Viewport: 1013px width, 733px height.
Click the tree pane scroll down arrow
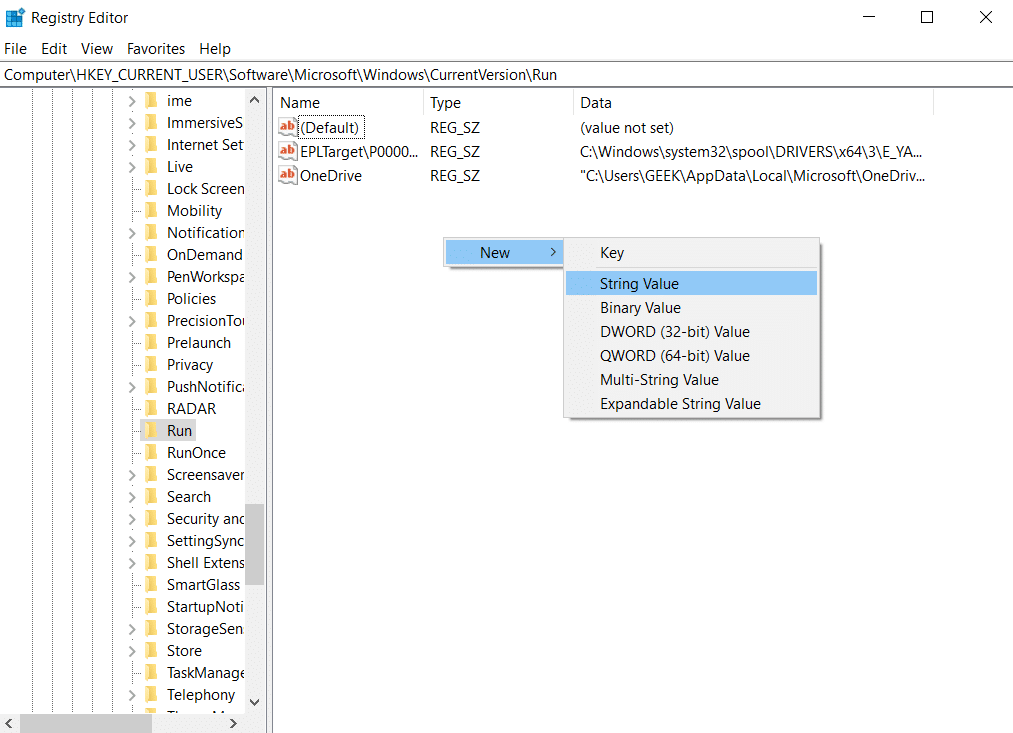click(255, 702)
